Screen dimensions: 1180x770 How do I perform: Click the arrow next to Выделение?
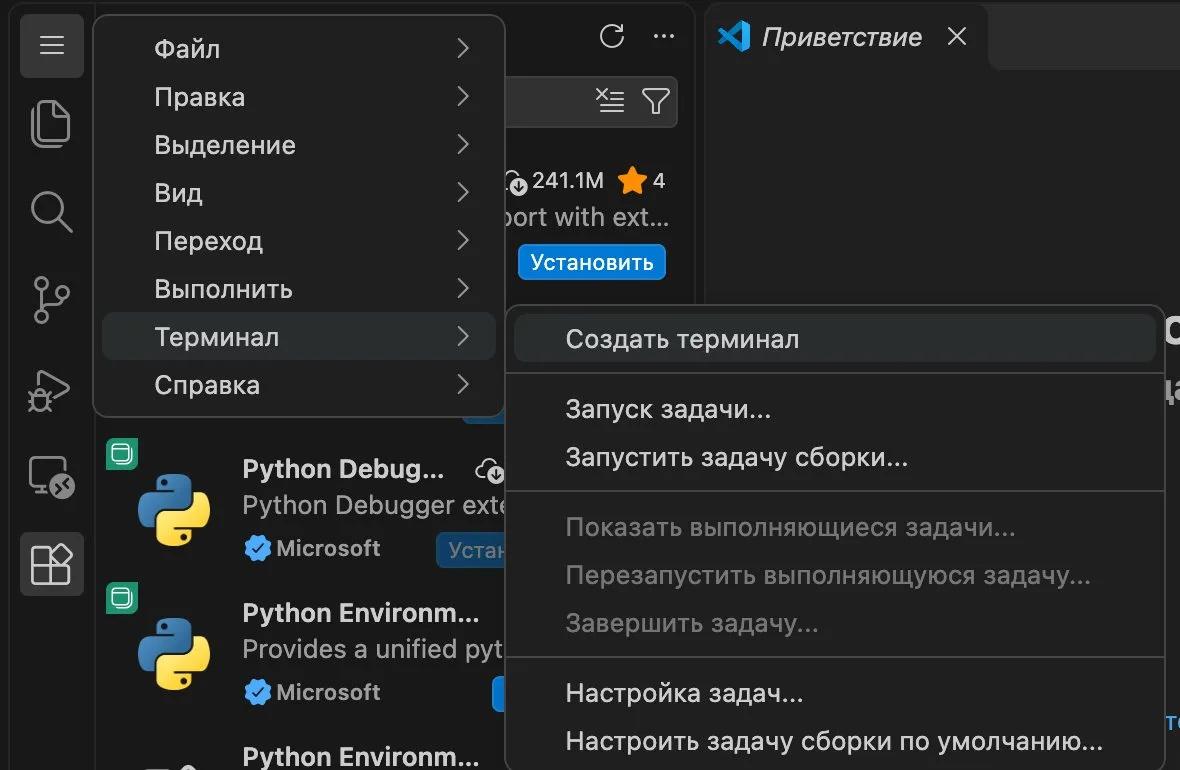coord(463,145)
